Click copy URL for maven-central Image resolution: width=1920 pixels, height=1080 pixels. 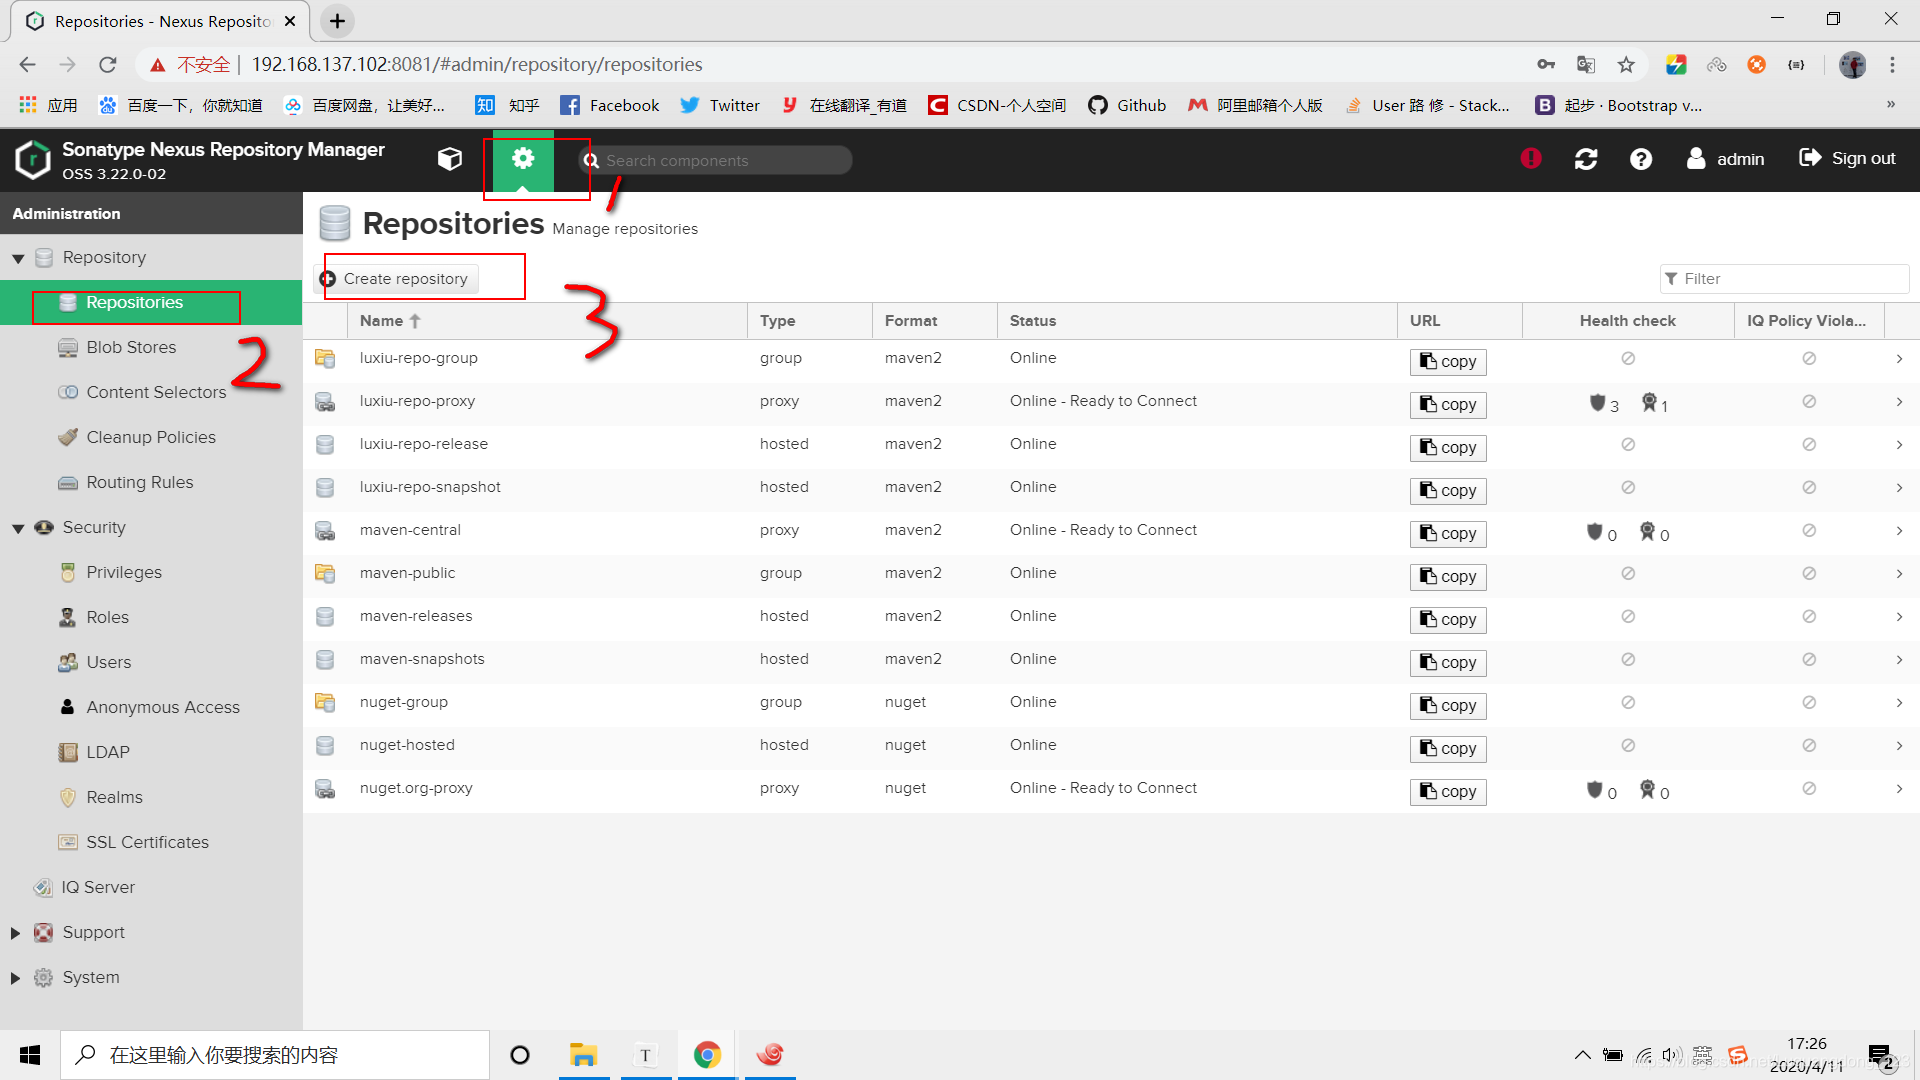pos(1447,533)
